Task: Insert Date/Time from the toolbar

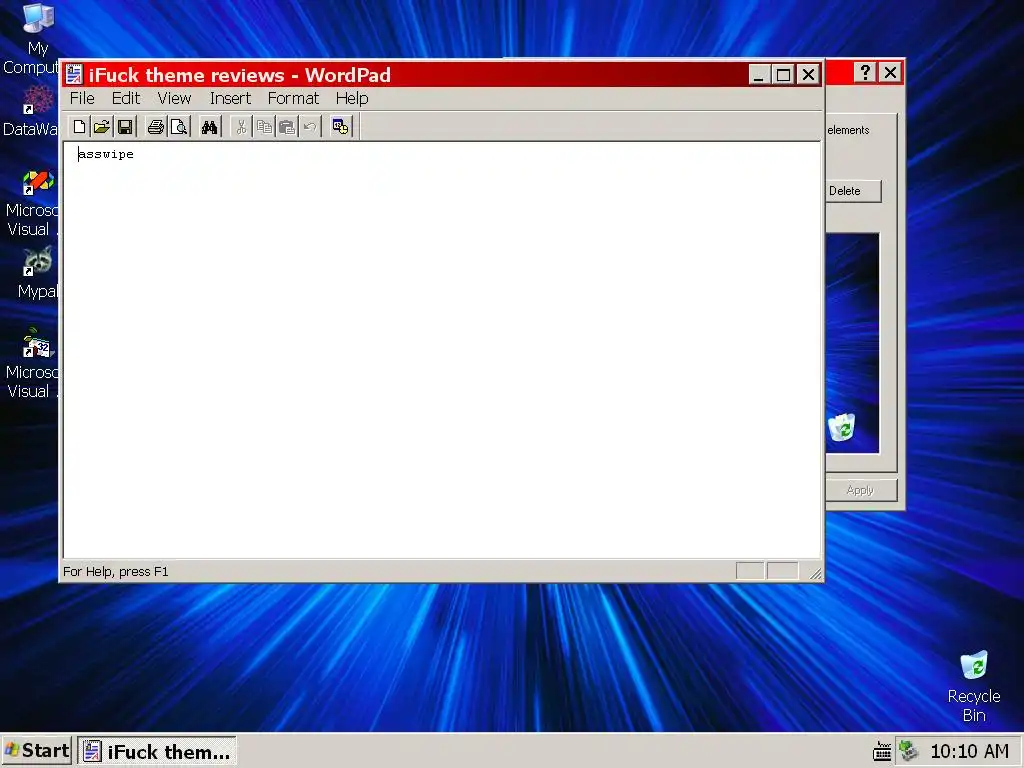Action: tap(340, 127)
